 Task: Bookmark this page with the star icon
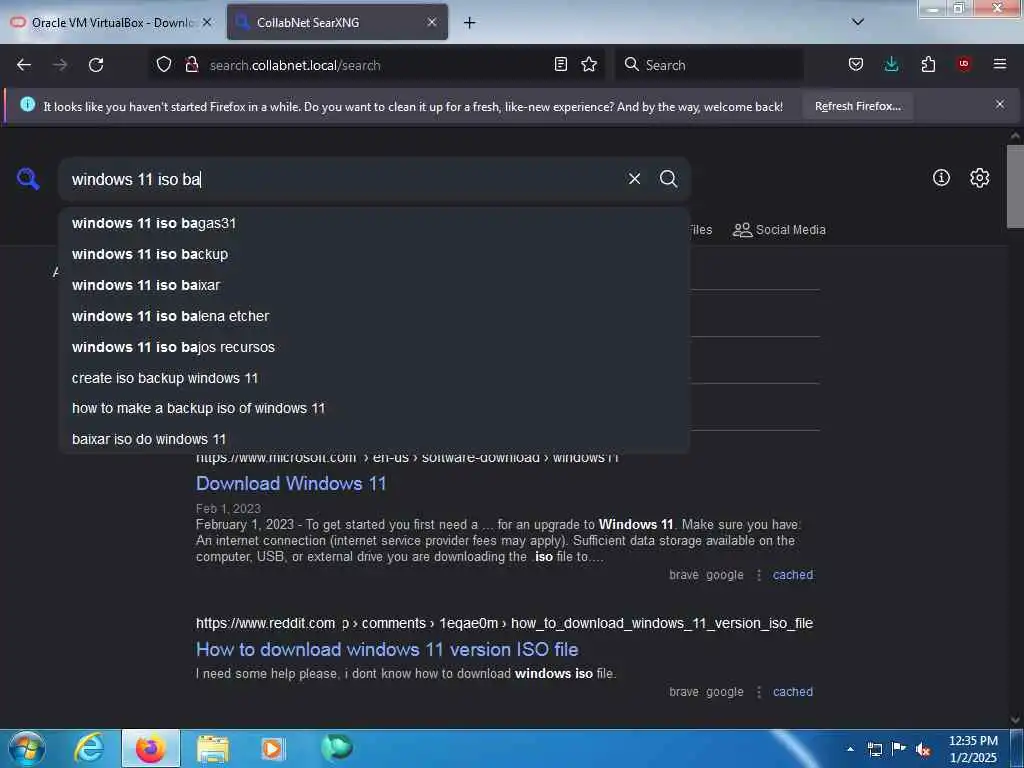(x=589, y=64)
